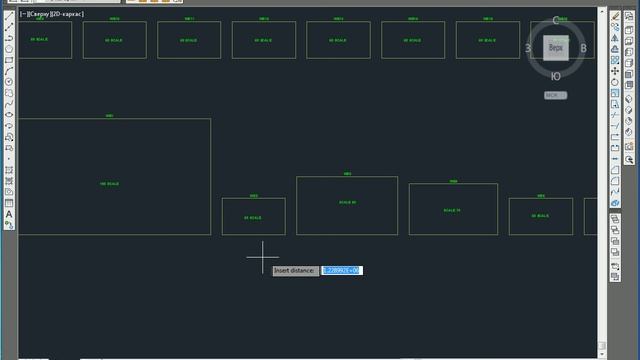Select the Spline drawing tool
The width and height of the screenshot is (640, 360).
(x=9, y=104)
